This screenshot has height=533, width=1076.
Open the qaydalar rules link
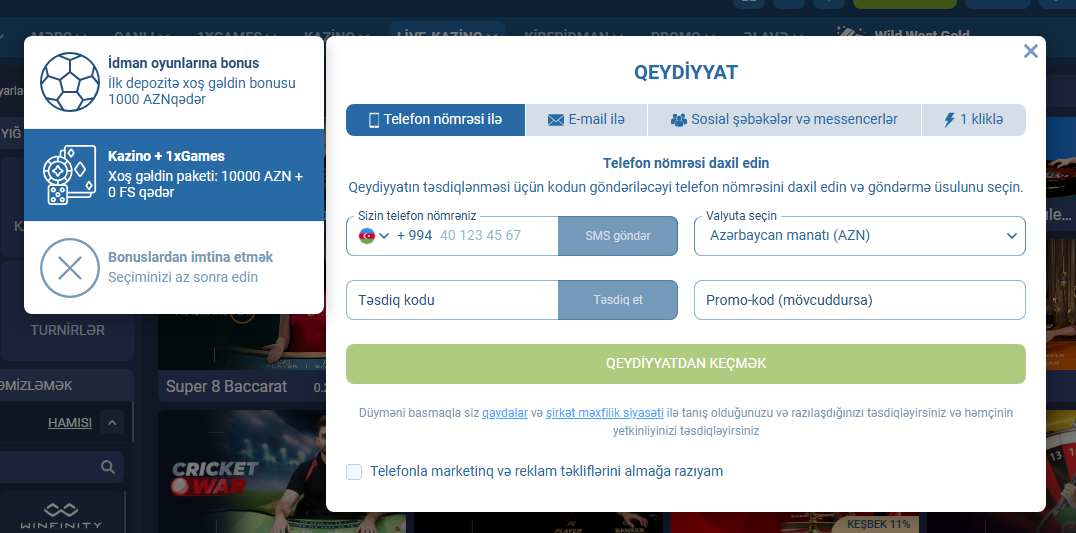(x=504, y=413)
